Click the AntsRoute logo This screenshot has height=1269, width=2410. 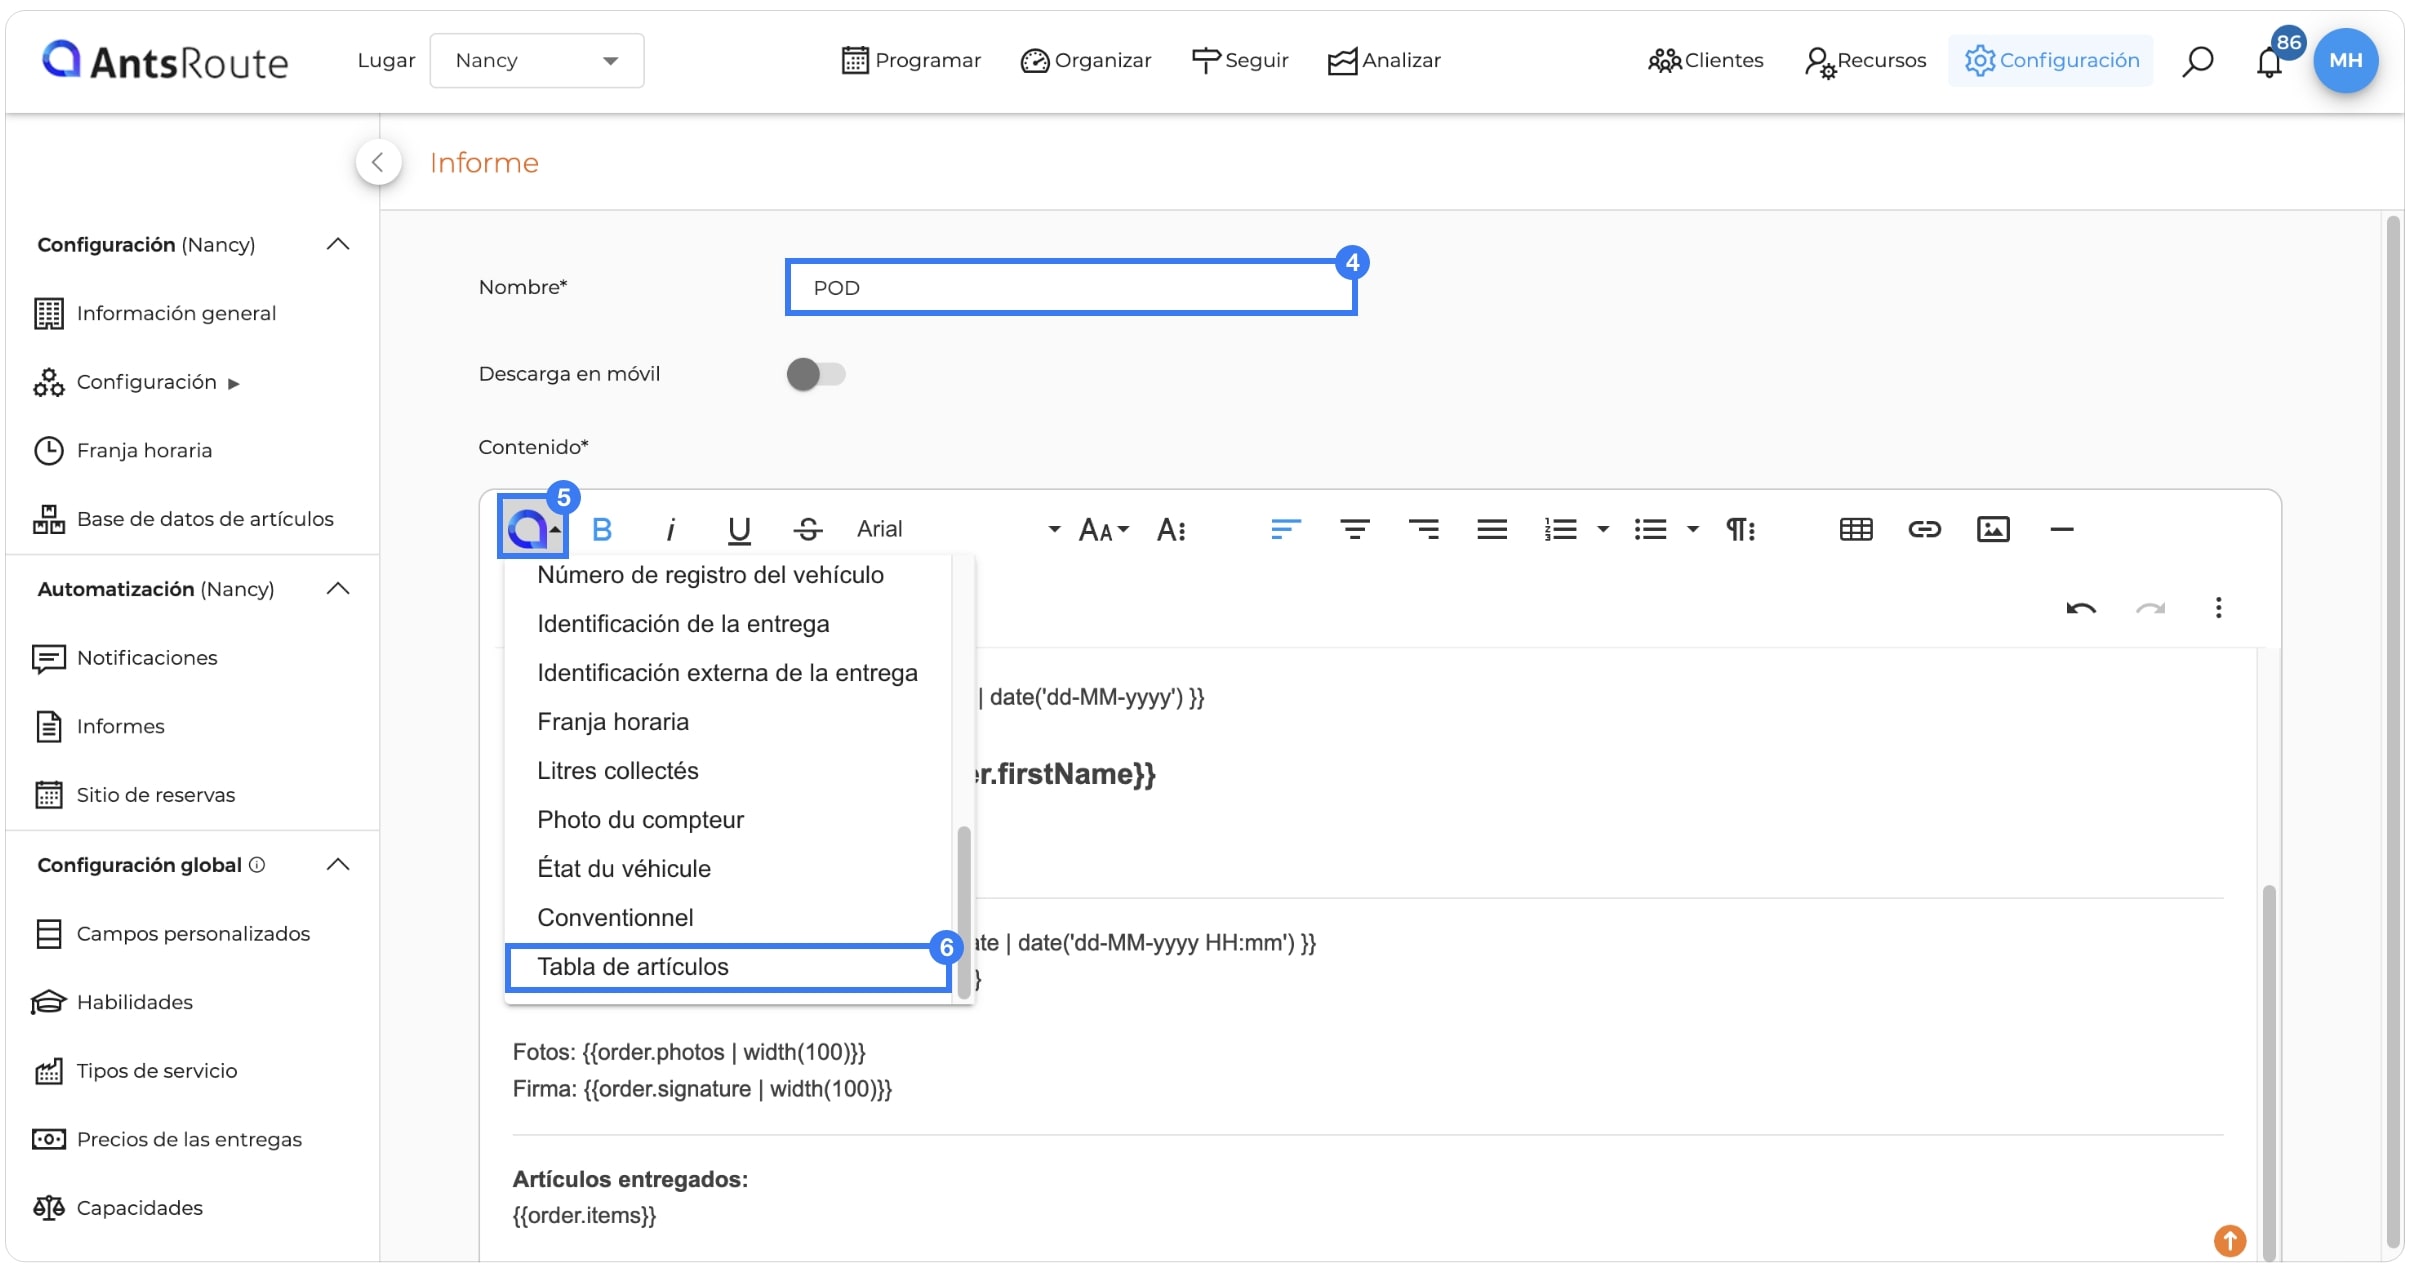point(165,61)
